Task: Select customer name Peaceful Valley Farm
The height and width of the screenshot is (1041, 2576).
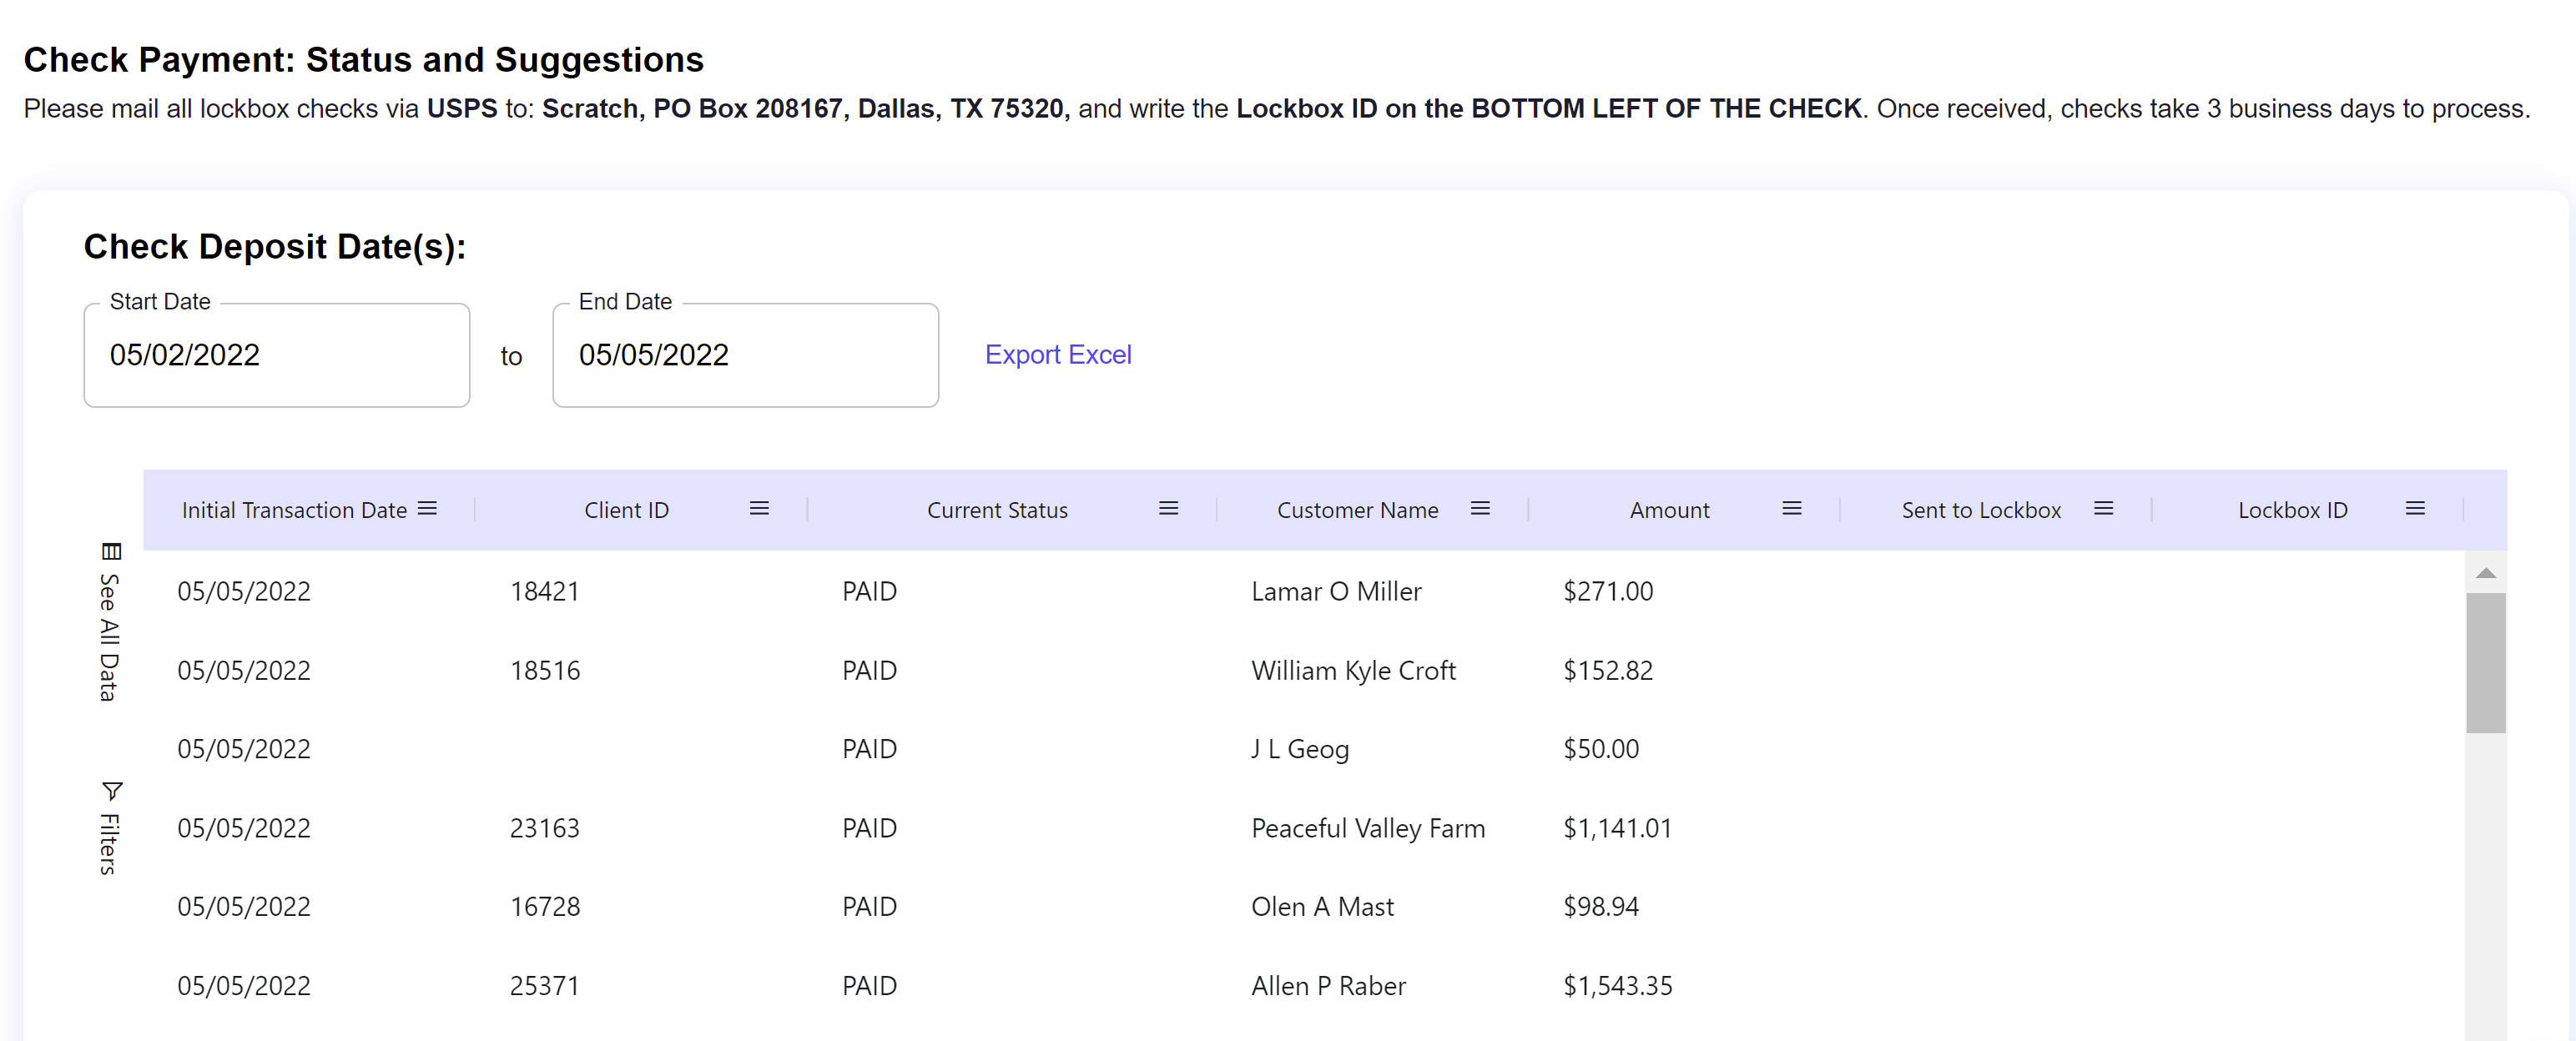Action: point(1368,828)
